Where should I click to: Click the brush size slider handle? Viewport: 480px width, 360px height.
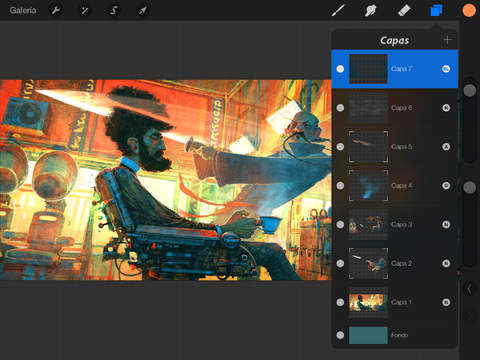tap(469, 90)
